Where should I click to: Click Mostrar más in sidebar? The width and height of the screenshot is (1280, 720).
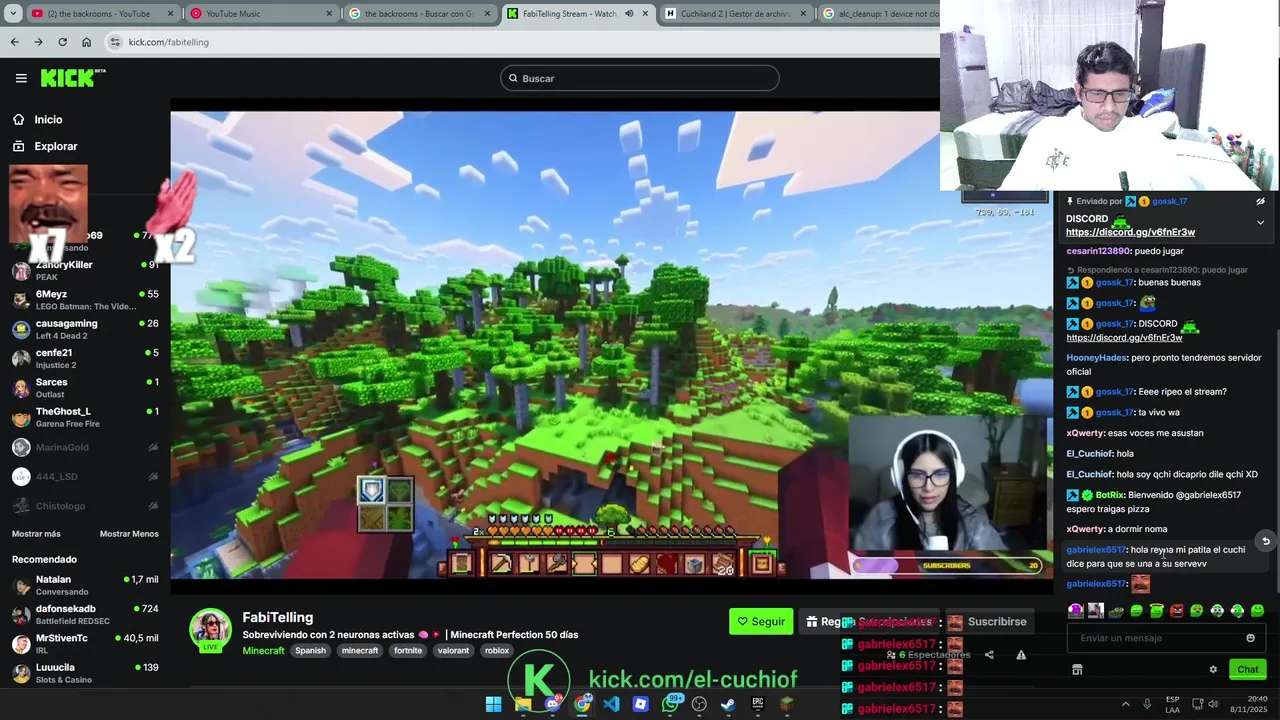point(36,534)
